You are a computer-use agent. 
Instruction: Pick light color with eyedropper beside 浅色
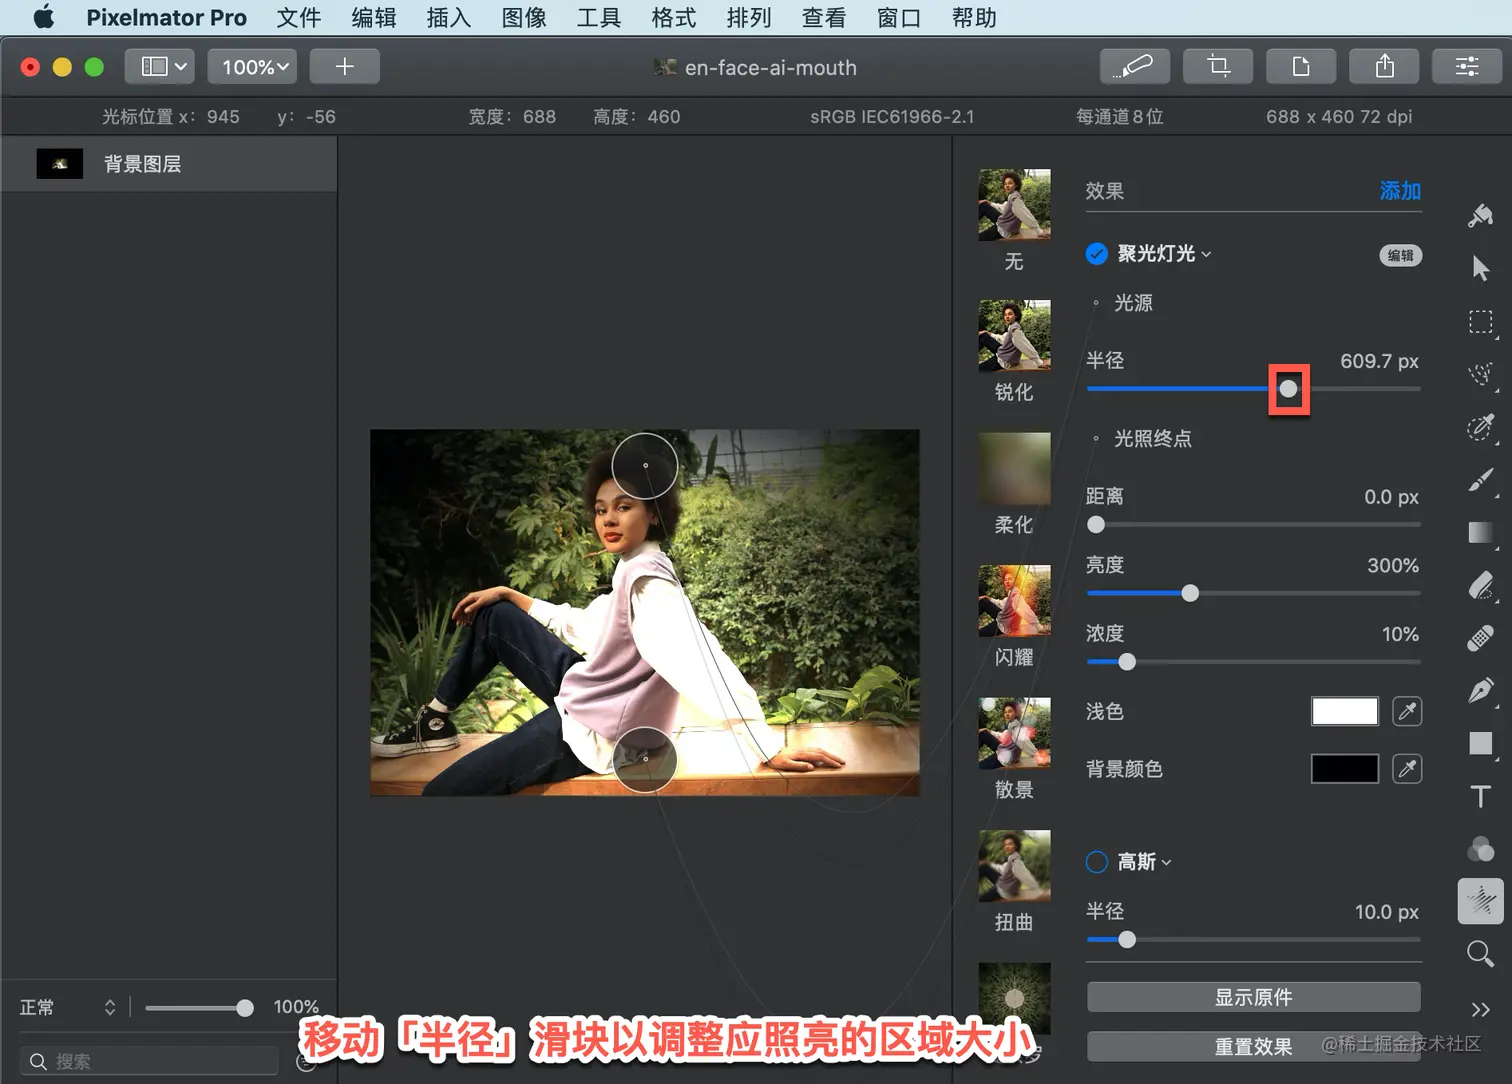1407,711
